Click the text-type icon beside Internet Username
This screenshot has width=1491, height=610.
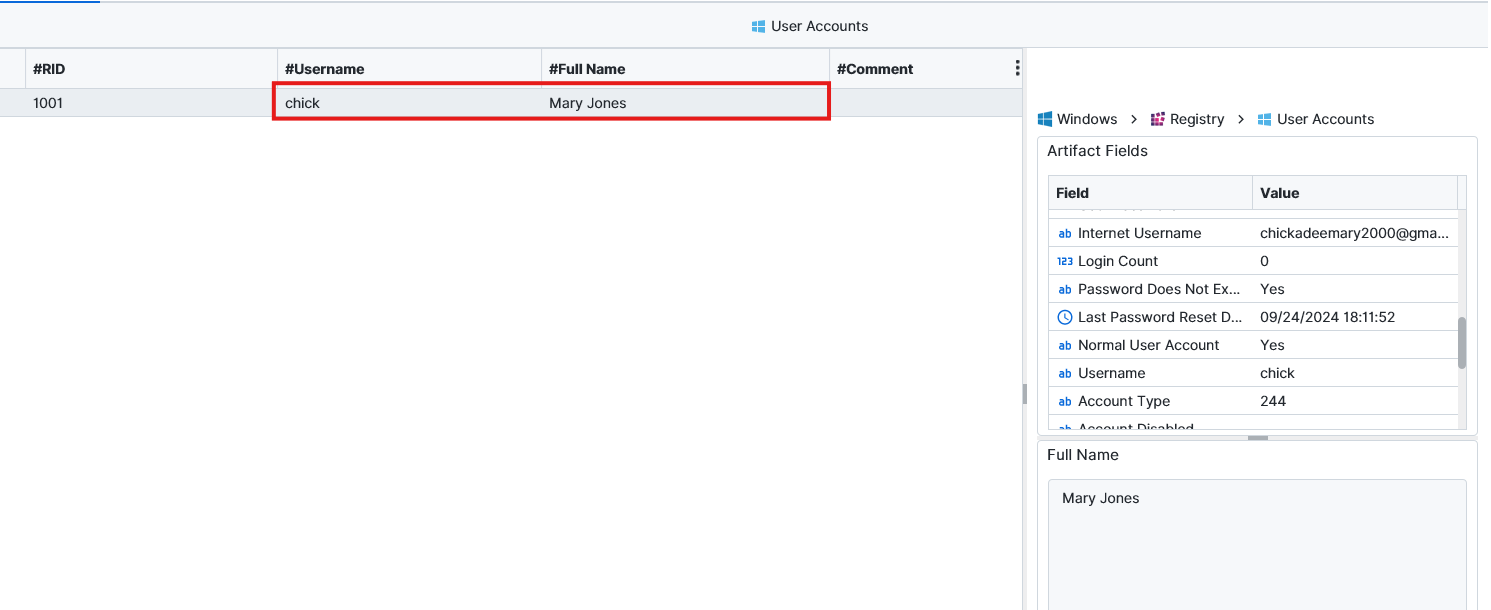coord(1064,233)
